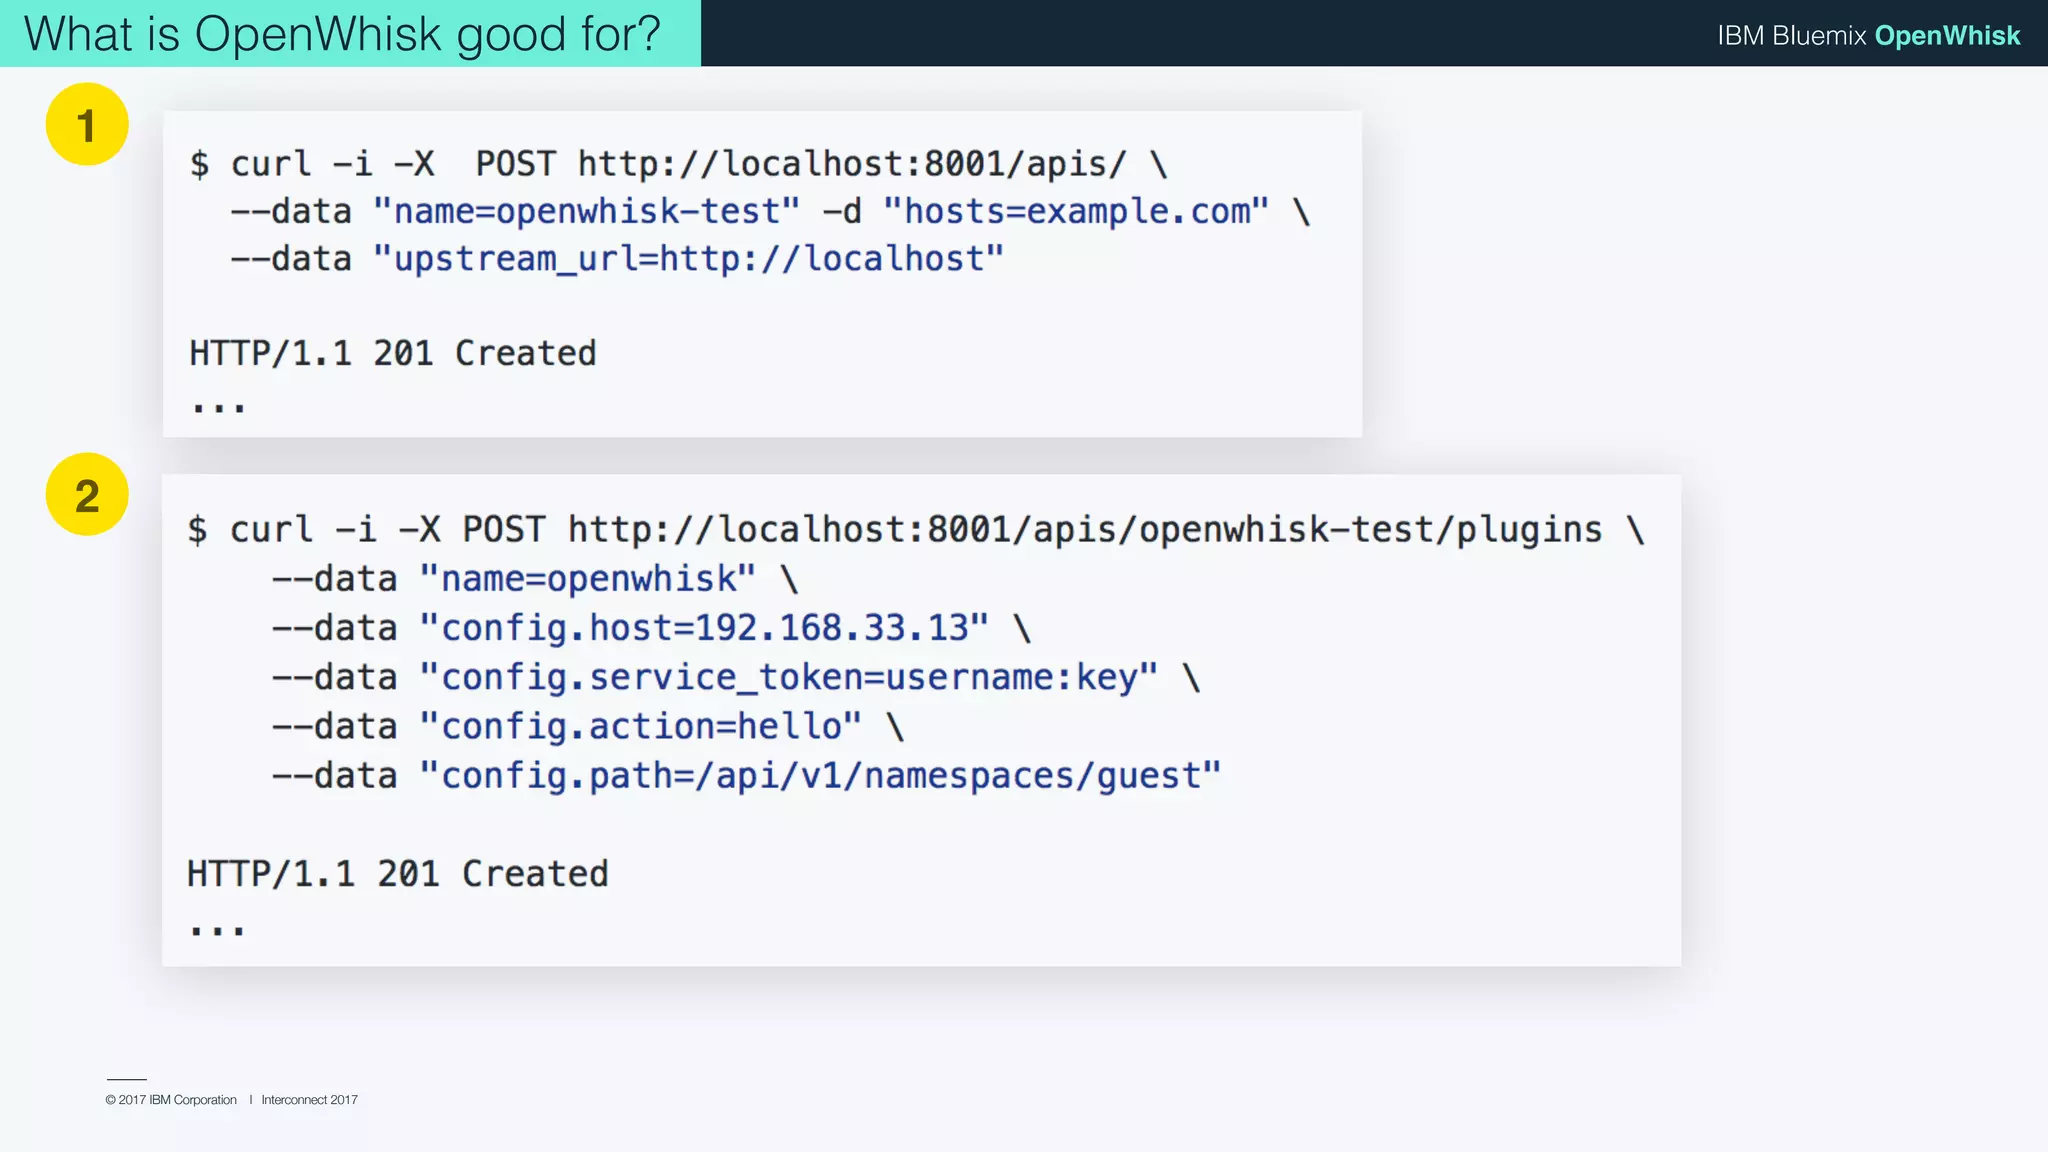2048x1152 pixels.
Task: Click the 'IBM Bluemix OpenWhisk' header label
Action: click(1868, 35)
